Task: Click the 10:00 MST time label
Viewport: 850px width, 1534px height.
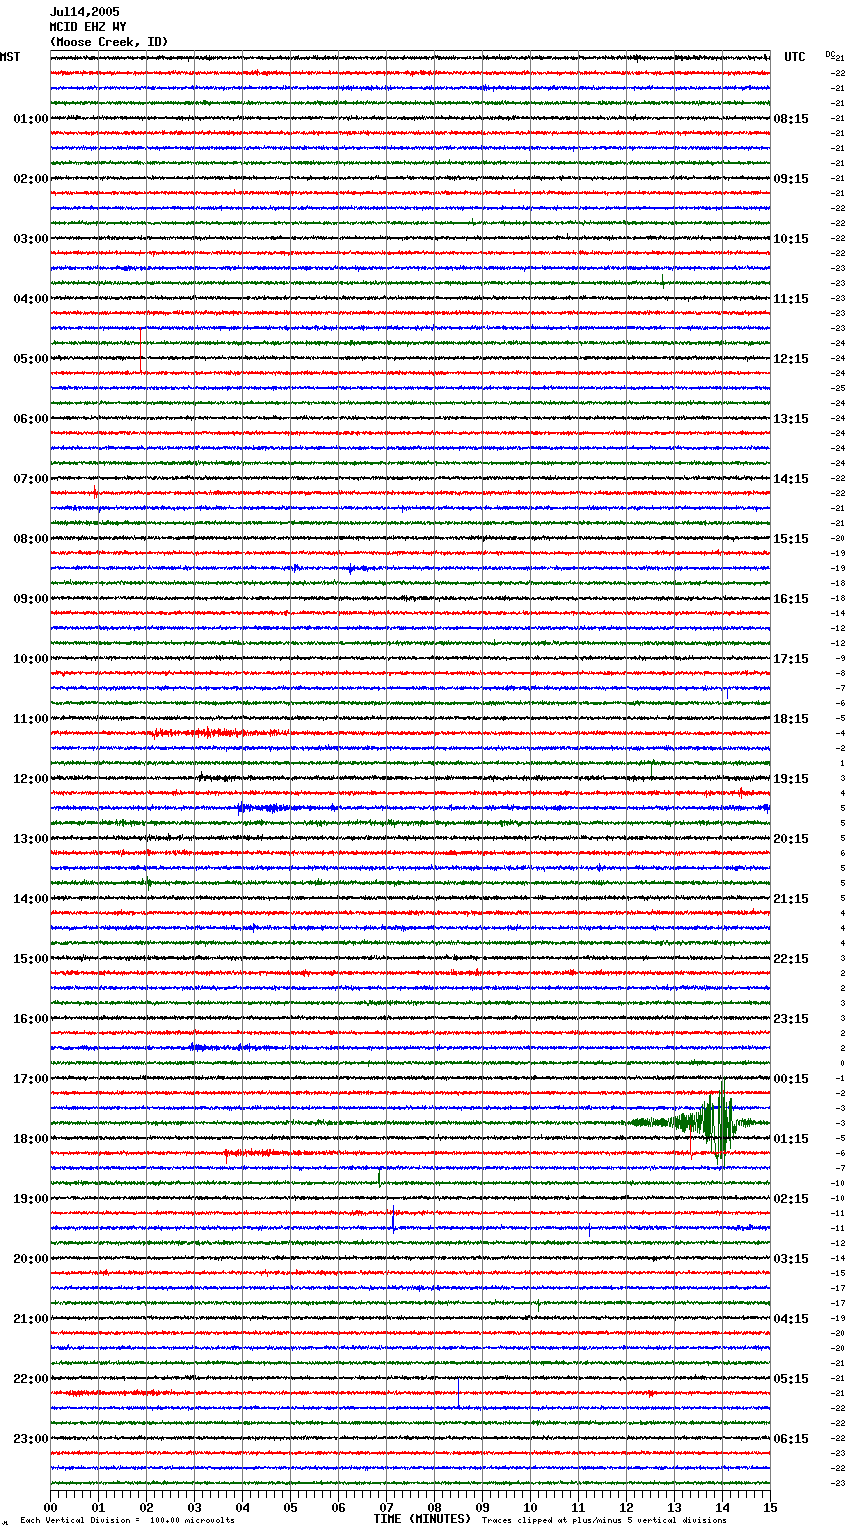Action: [x=31, y=659]
